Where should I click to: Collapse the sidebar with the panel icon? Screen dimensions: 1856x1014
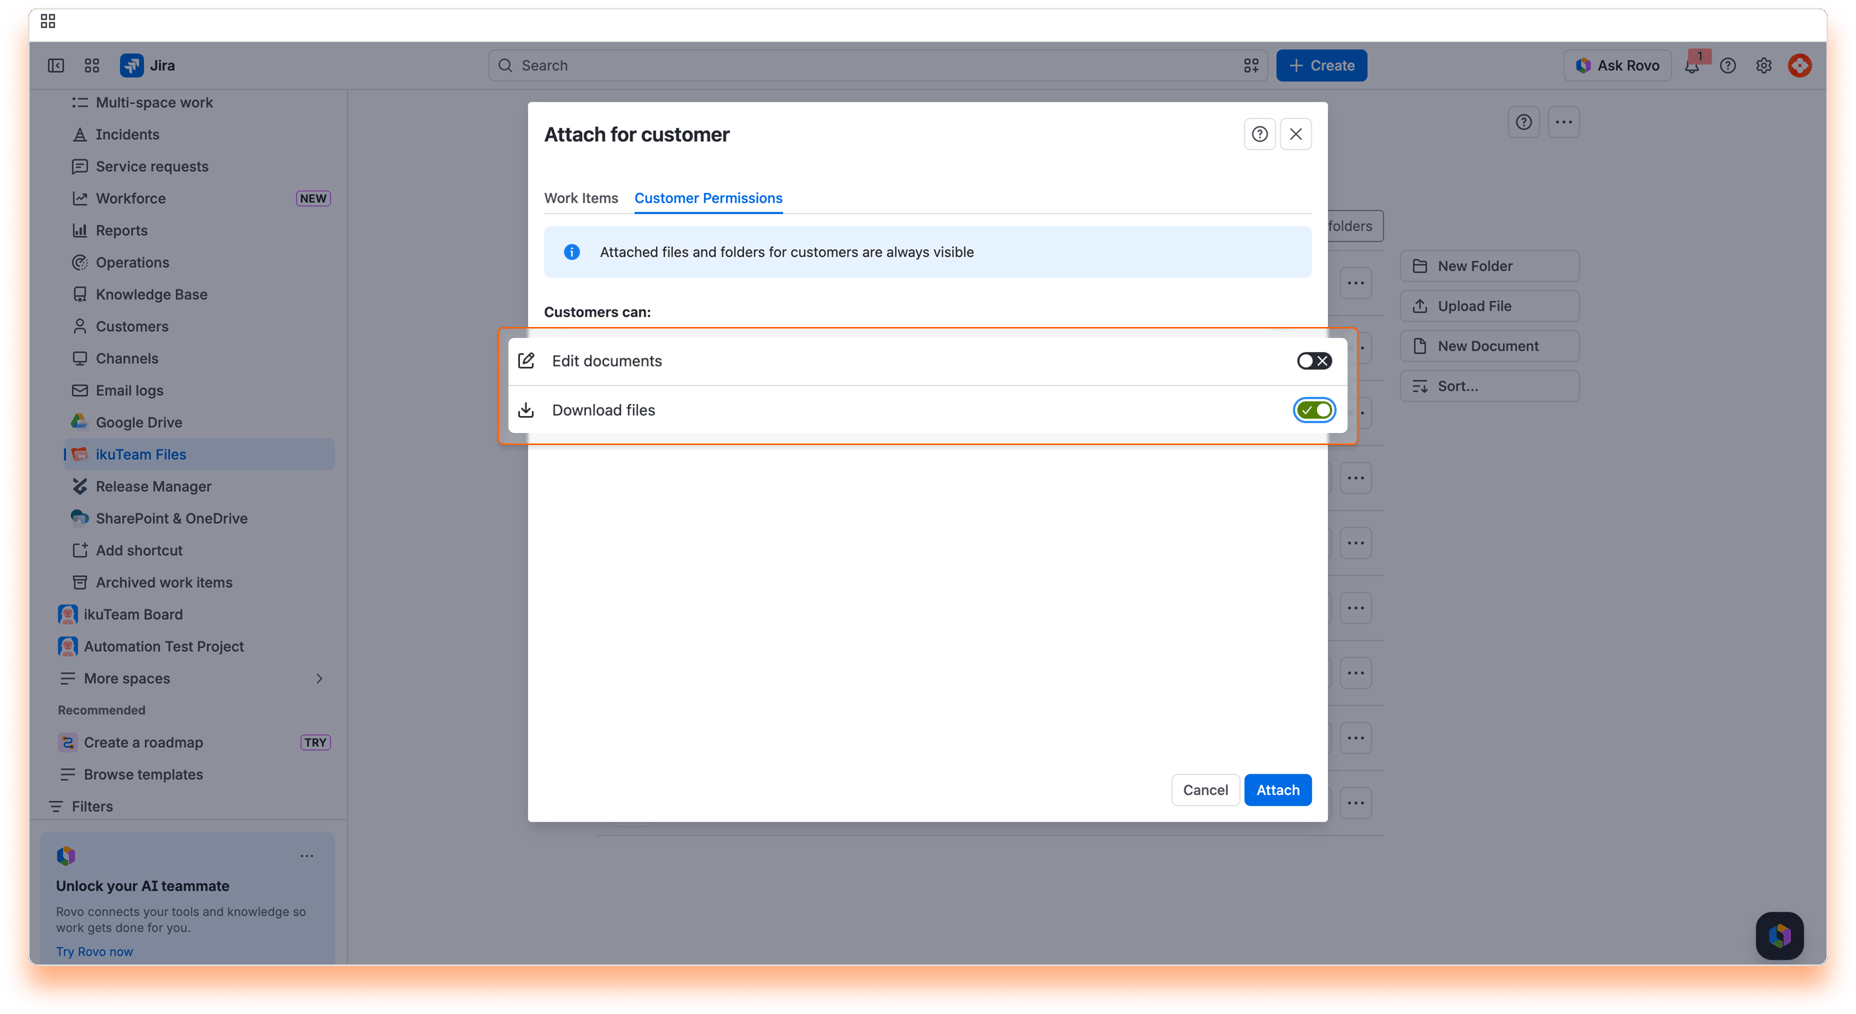[56, 66]
